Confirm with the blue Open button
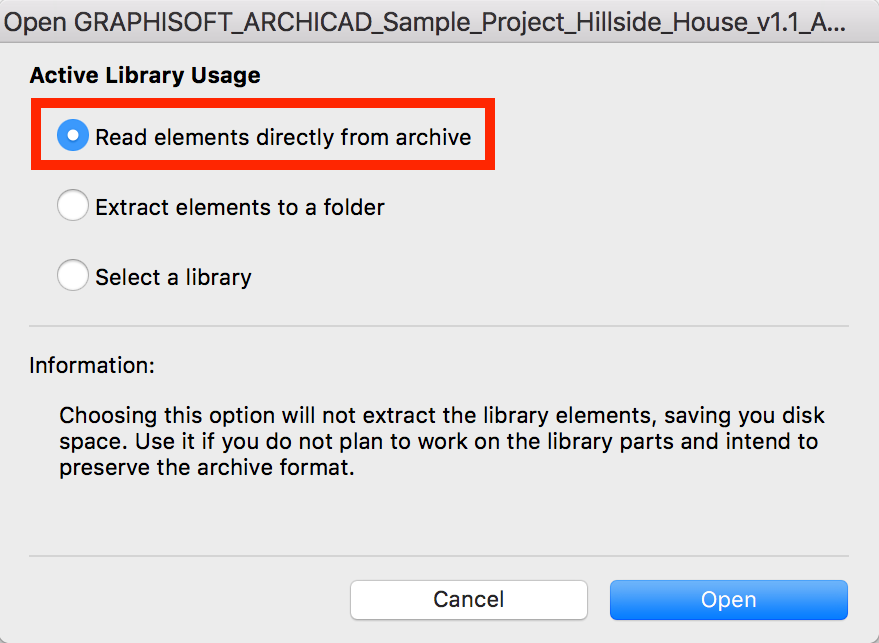This screenshot has height=643, width=879. point(728,600)
